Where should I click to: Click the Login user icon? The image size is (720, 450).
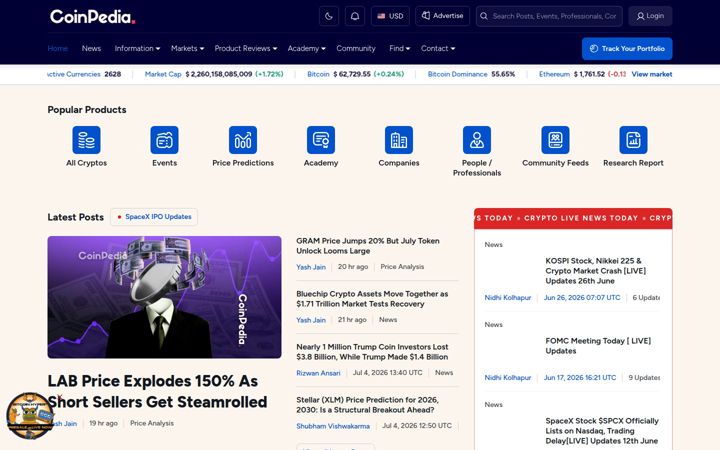tap(641, 16)
